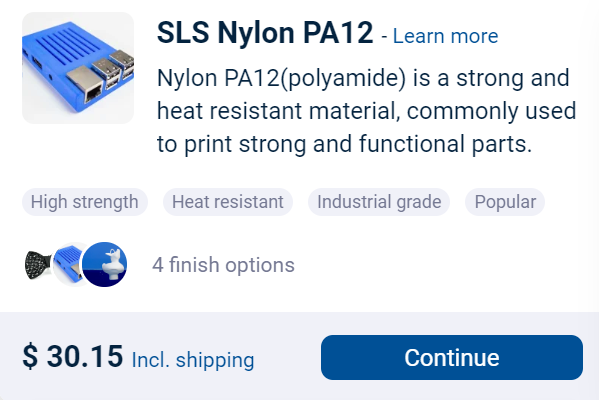Image resolution: width=599 pixels, height=400 pixels.
Task: Click the Continue button
Action: [452, 358]
